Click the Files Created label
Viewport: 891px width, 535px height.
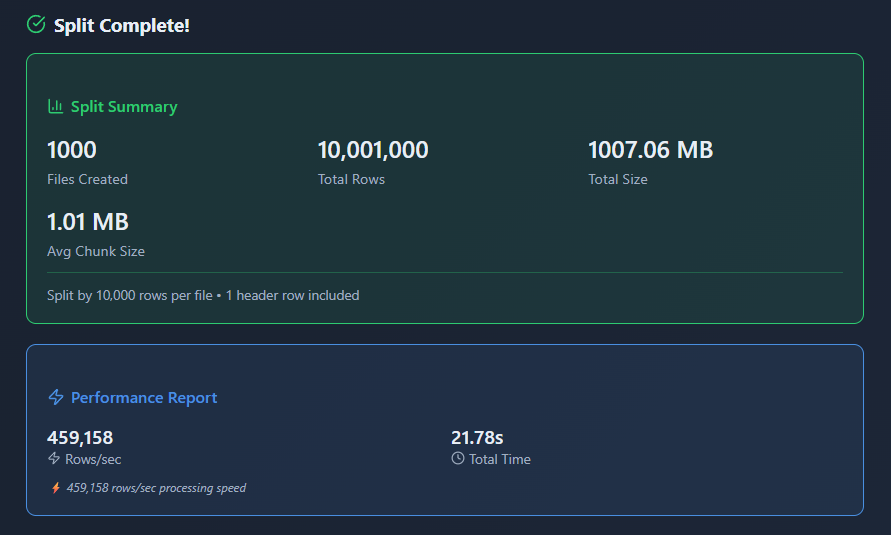pos(87,180)
